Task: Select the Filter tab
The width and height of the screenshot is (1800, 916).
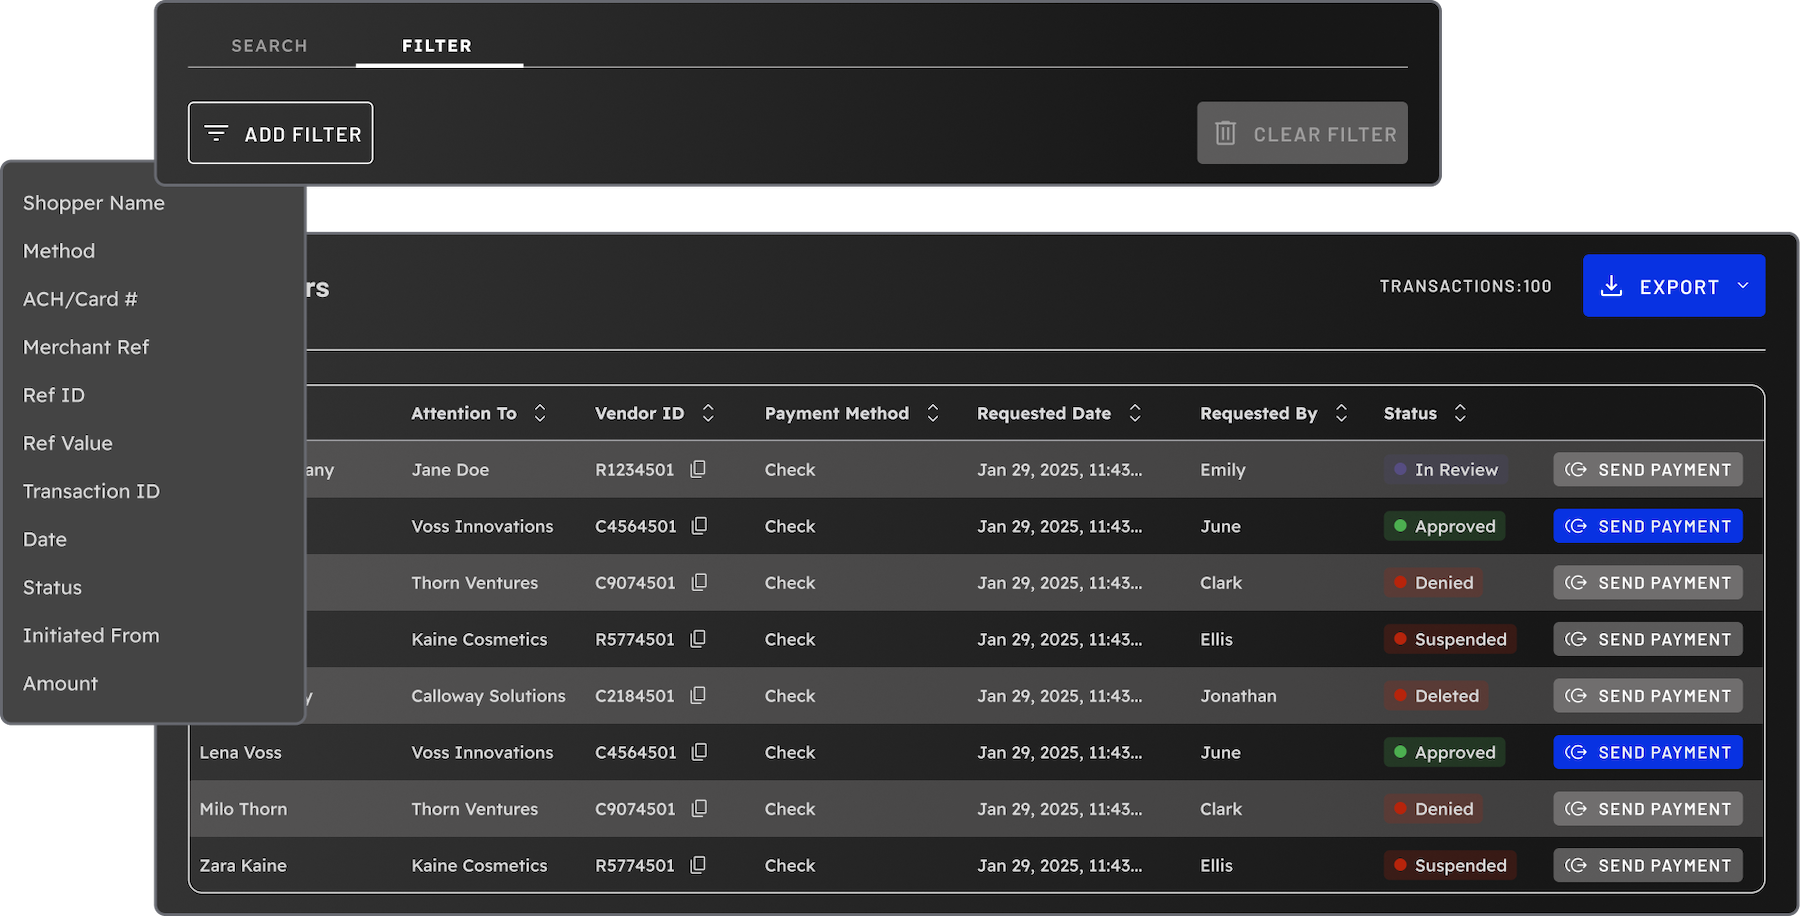Action: point(437,46)
